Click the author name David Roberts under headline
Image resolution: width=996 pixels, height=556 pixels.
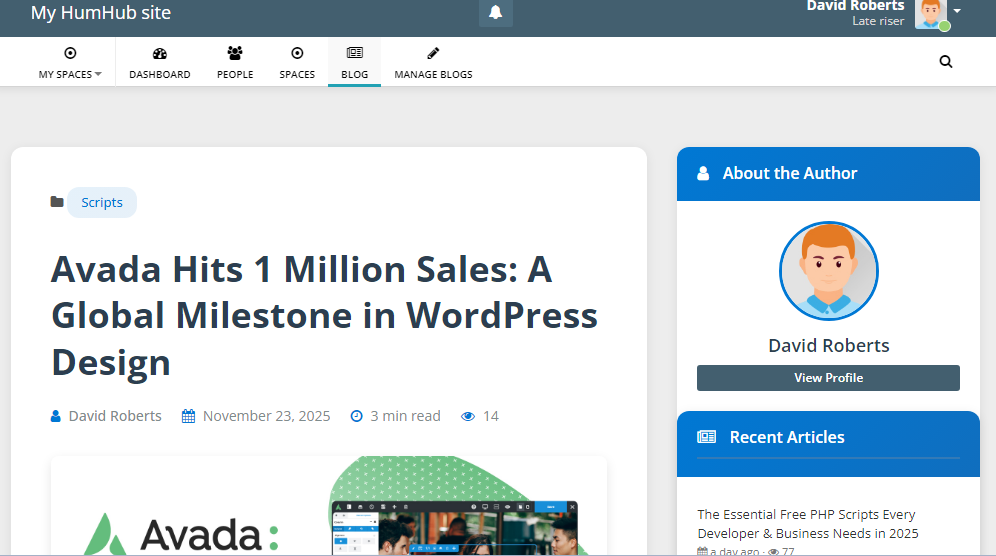(115, 416)
